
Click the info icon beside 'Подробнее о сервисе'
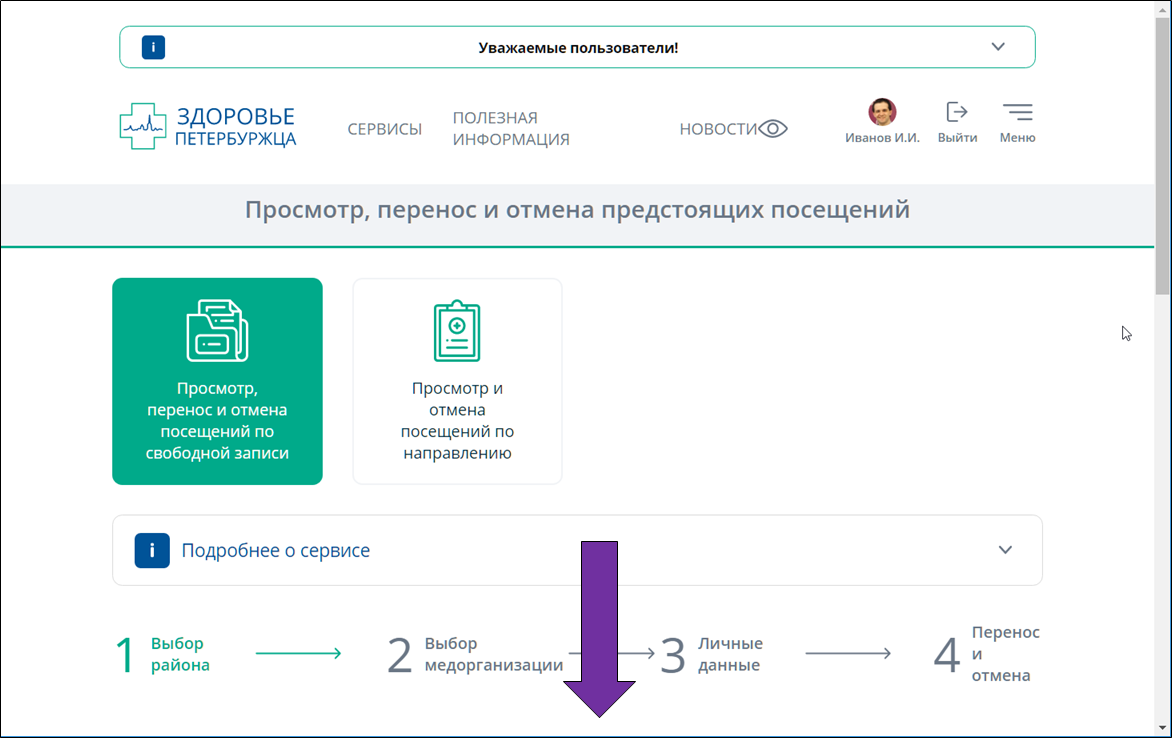point(152,550)
